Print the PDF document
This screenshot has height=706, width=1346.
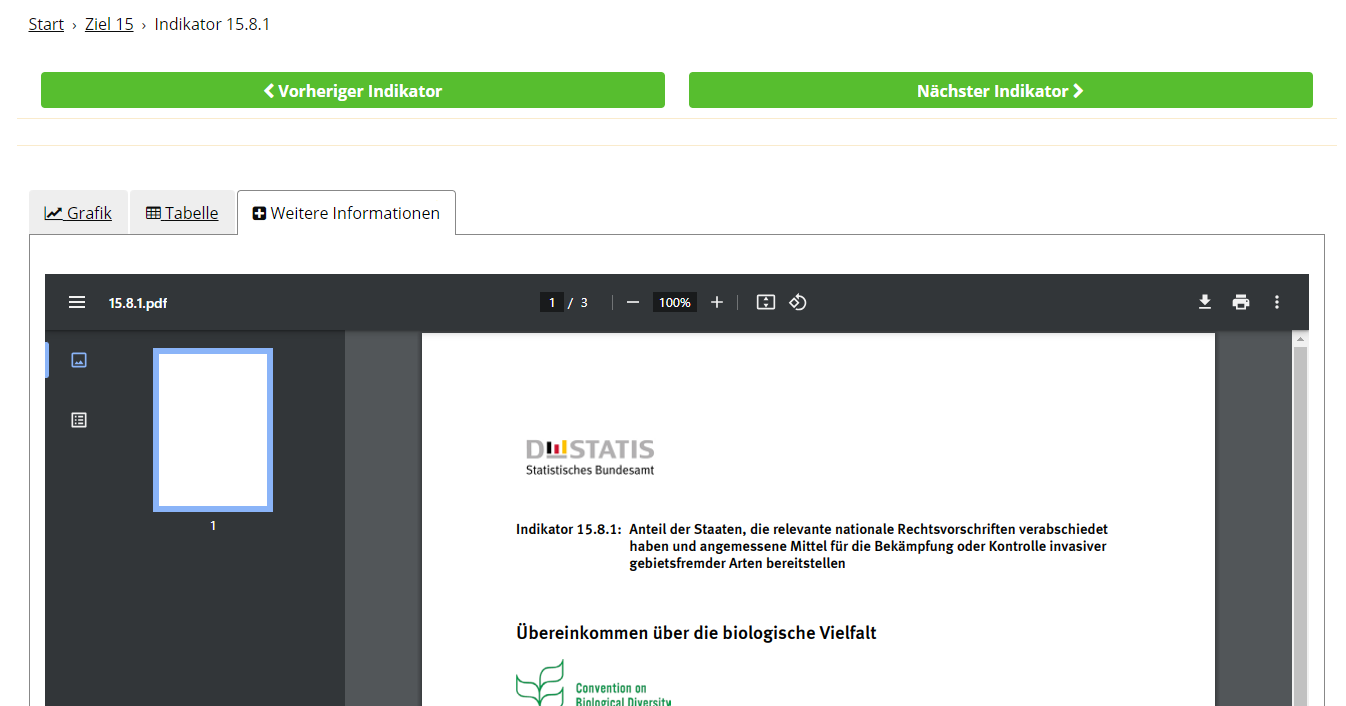[x=1241, y=302]
